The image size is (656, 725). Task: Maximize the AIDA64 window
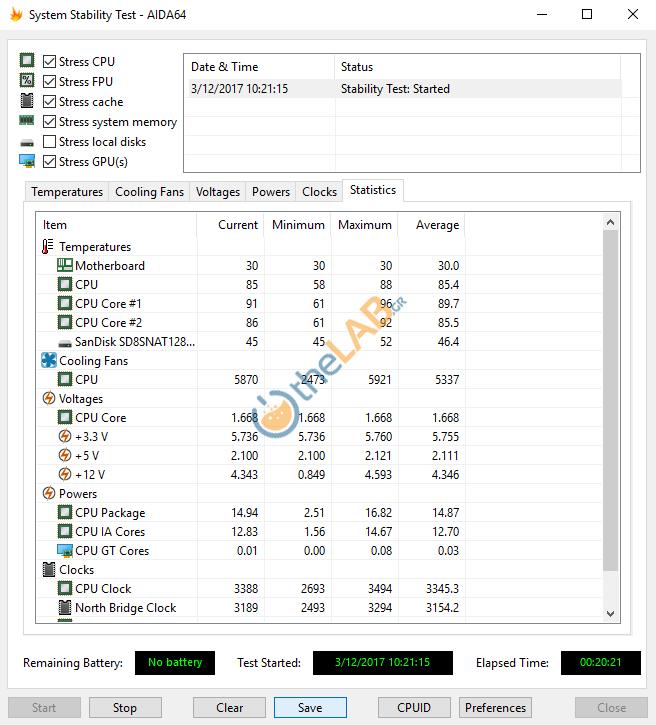point(587,14)
